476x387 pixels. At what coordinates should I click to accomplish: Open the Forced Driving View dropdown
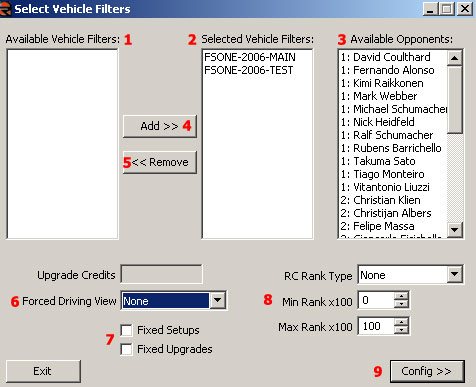(x=218, y=300)
